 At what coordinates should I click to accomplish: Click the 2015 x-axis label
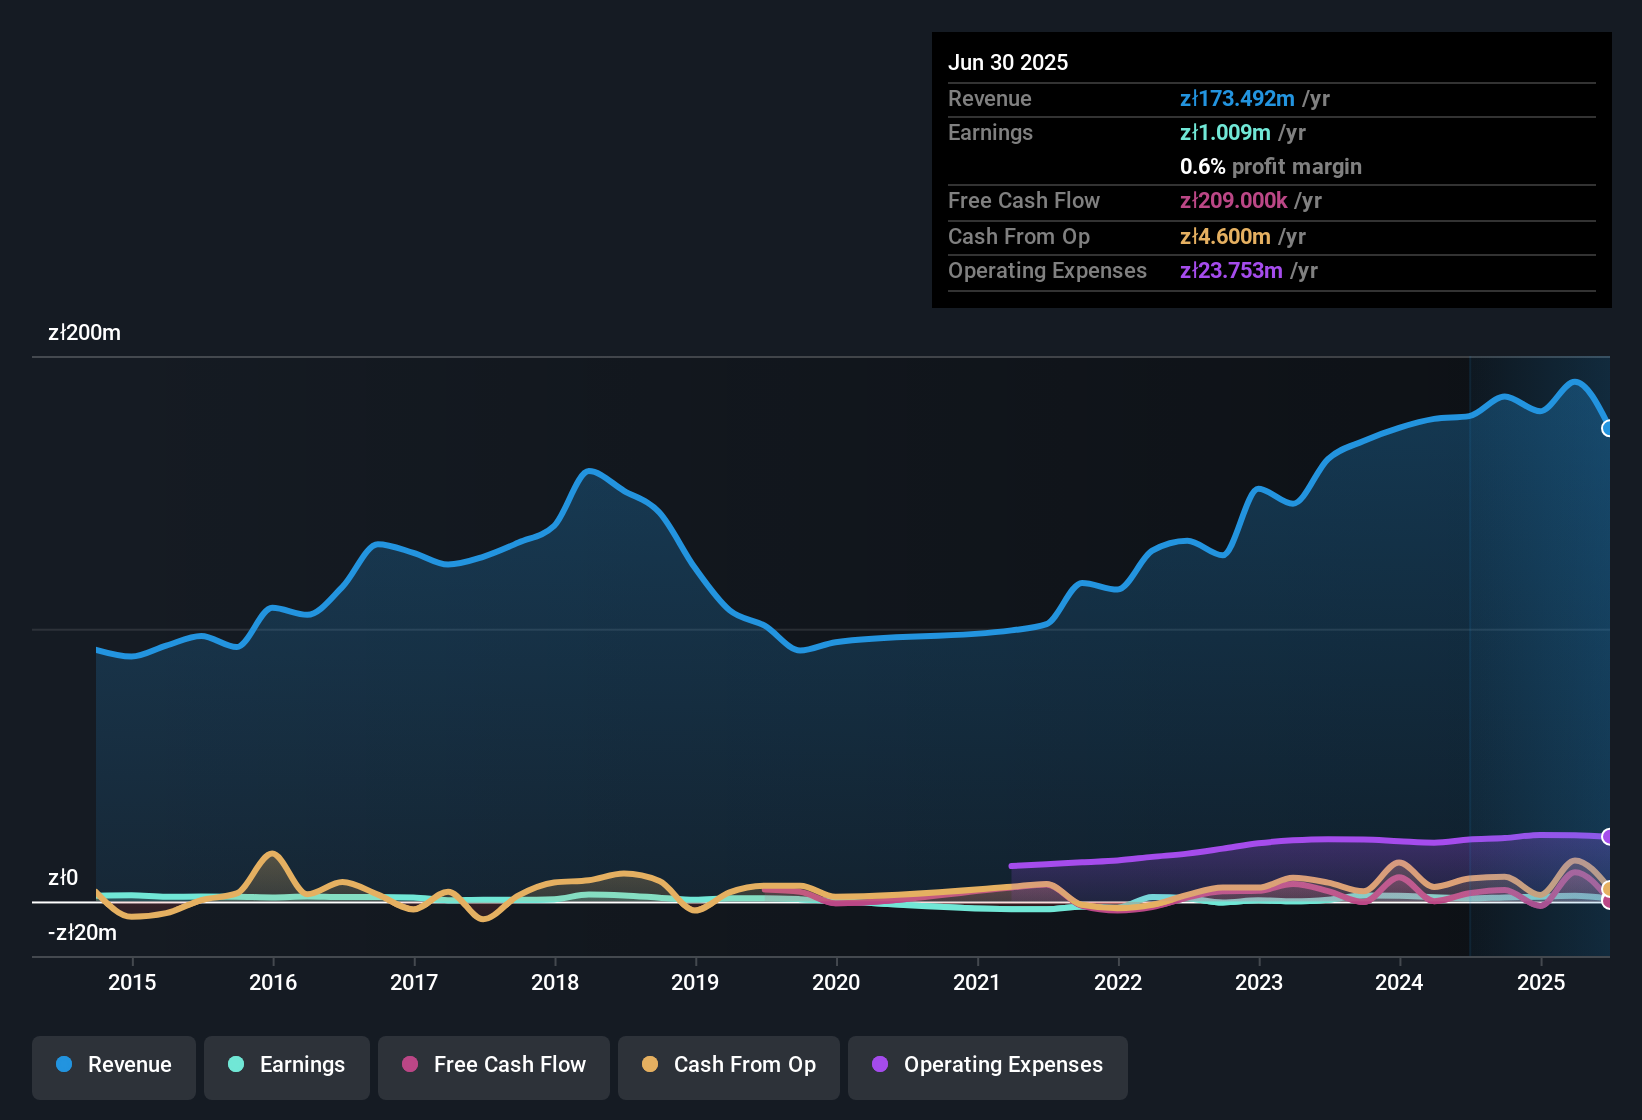point(132,982)
